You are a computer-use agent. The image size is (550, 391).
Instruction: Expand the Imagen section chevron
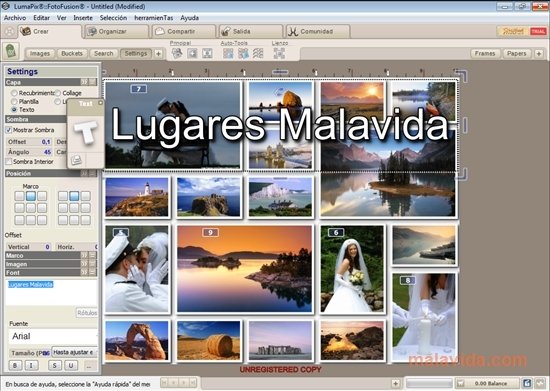pos(84,264)
